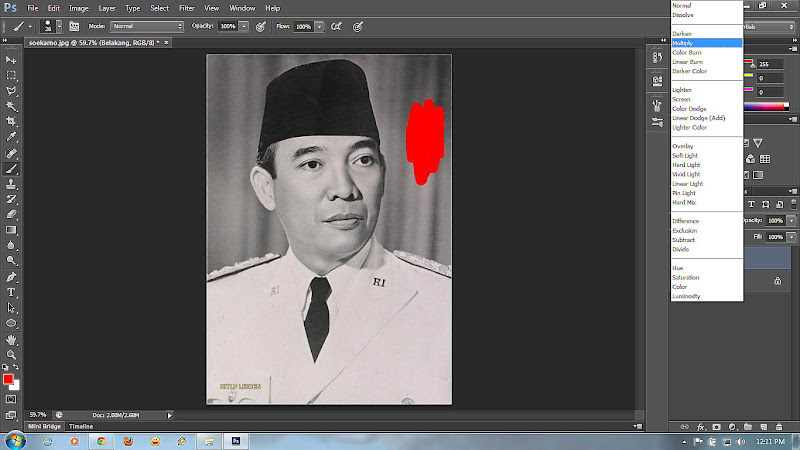Toggle Quick Mask mode
This screenshot has height=450, width=800.
click(x=11, y=399)
